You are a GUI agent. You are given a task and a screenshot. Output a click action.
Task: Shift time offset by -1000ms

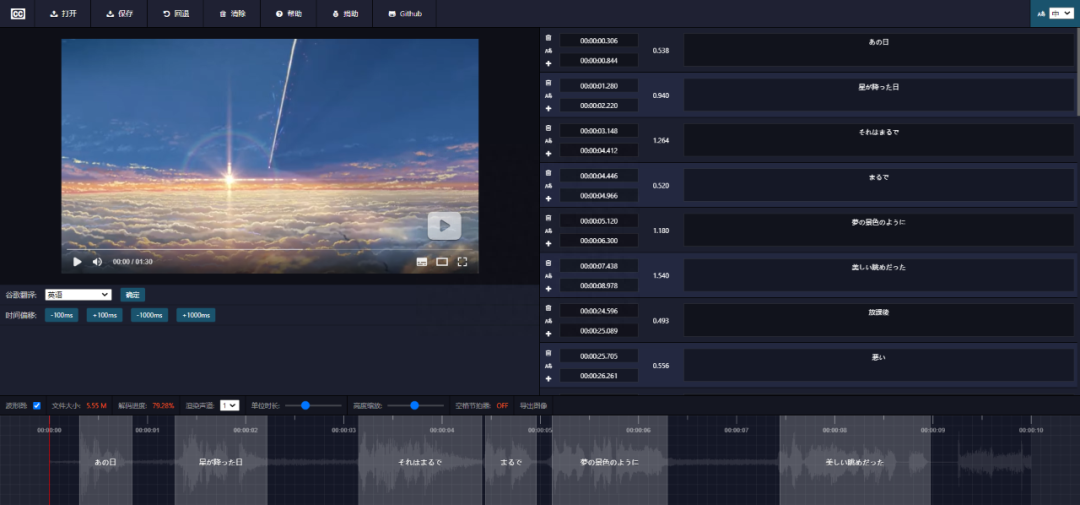(149, 315)
